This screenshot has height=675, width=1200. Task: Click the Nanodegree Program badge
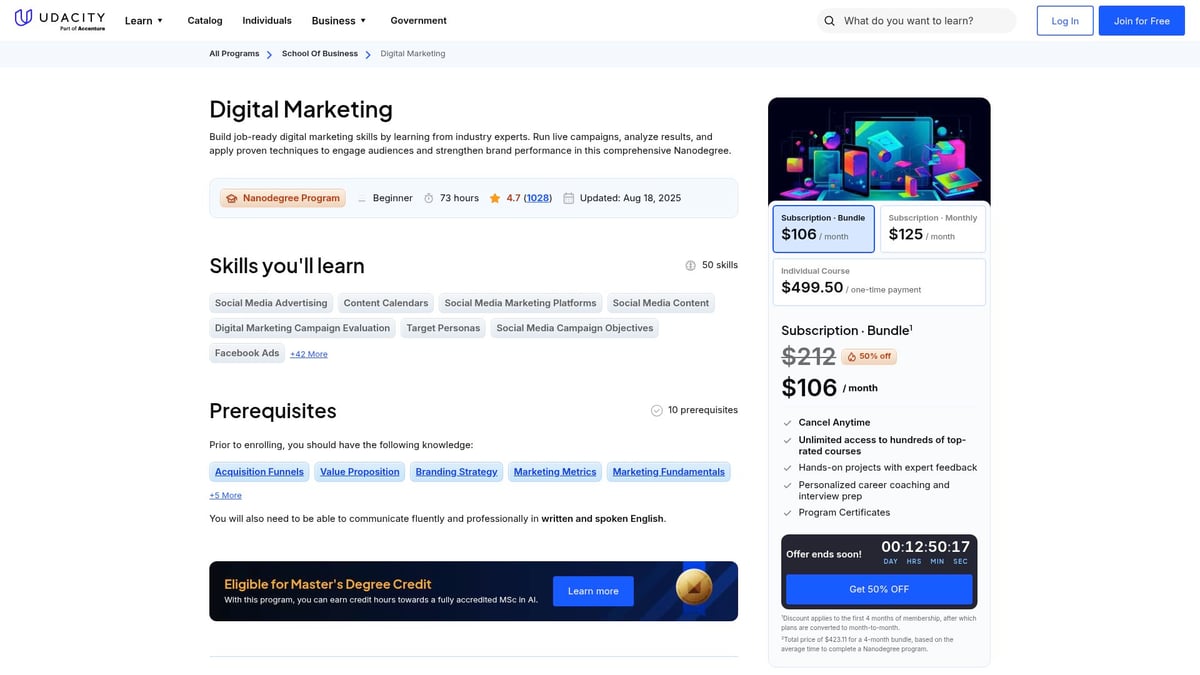pos(283,198)
